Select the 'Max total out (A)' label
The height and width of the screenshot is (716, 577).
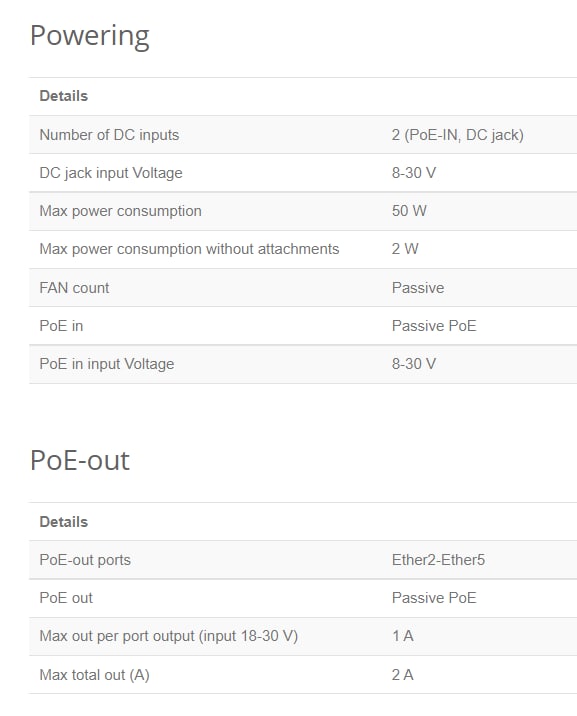click(x=94, y=675)
